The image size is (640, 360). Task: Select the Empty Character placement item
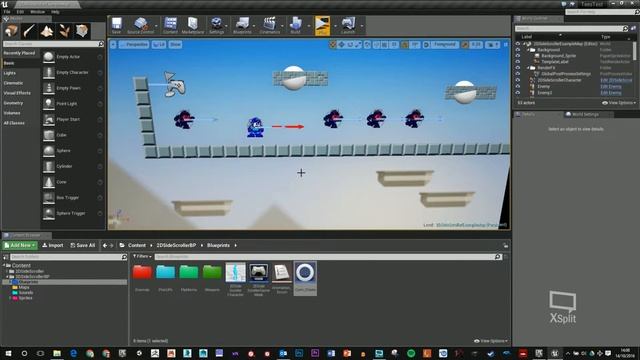coord(73,72)
